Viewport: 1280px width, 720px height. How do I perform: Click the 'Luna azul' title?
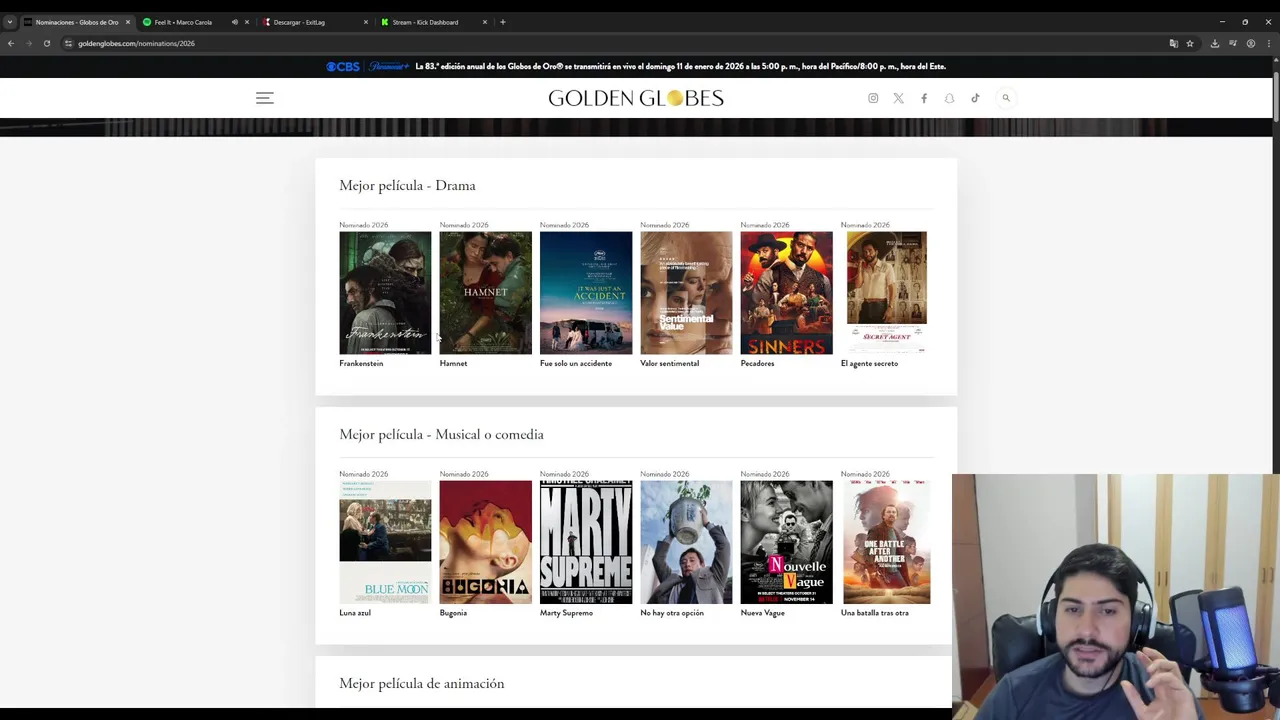355,612
